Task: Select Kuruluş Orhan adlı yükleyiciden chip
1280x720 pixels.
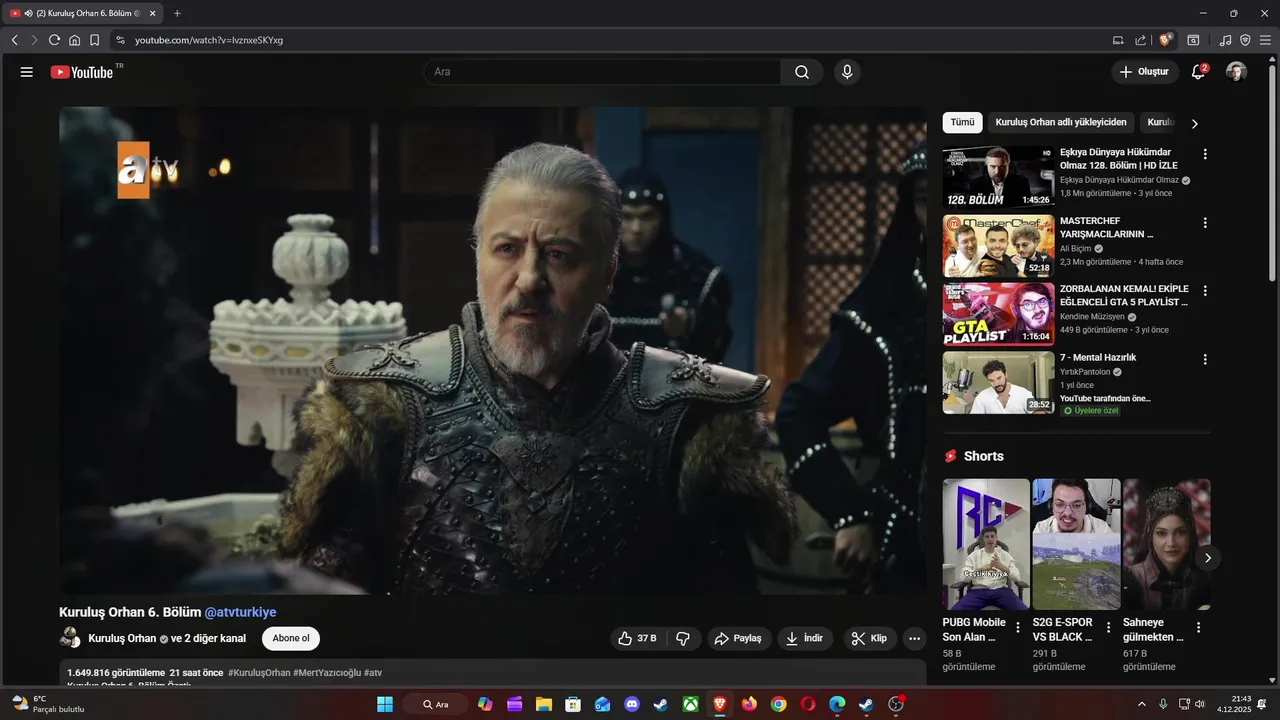Action: coord(1061,122)
